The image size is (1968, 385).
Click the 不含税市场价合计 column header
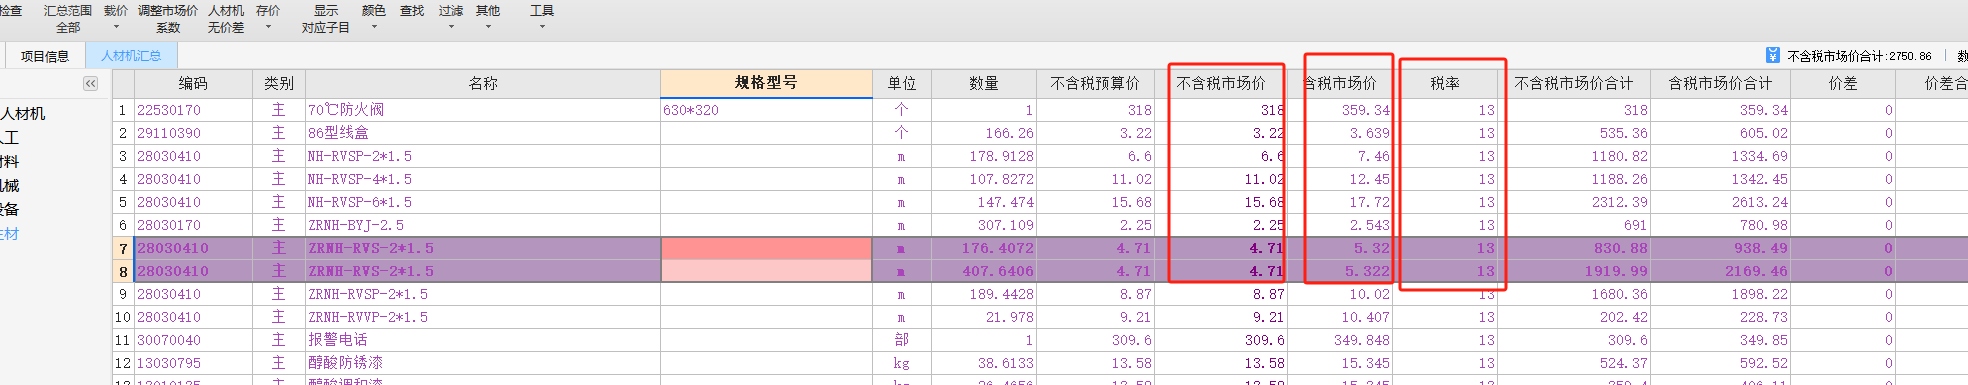(1574, 84)
